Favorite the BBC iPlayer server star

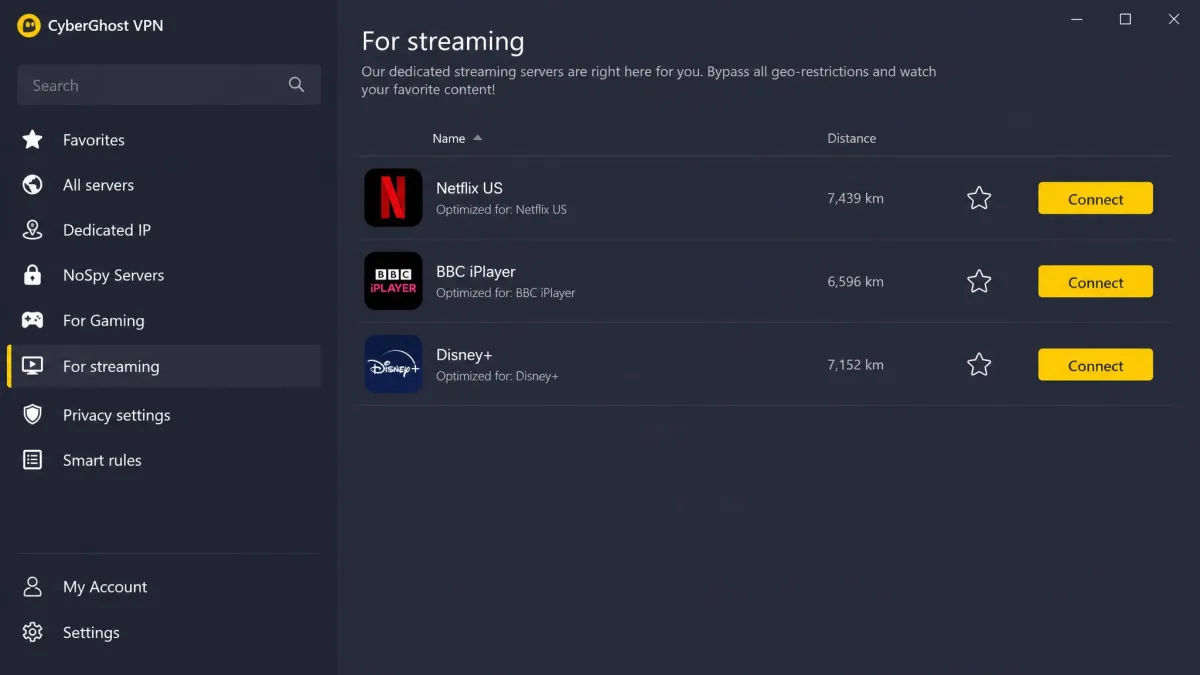979,281
